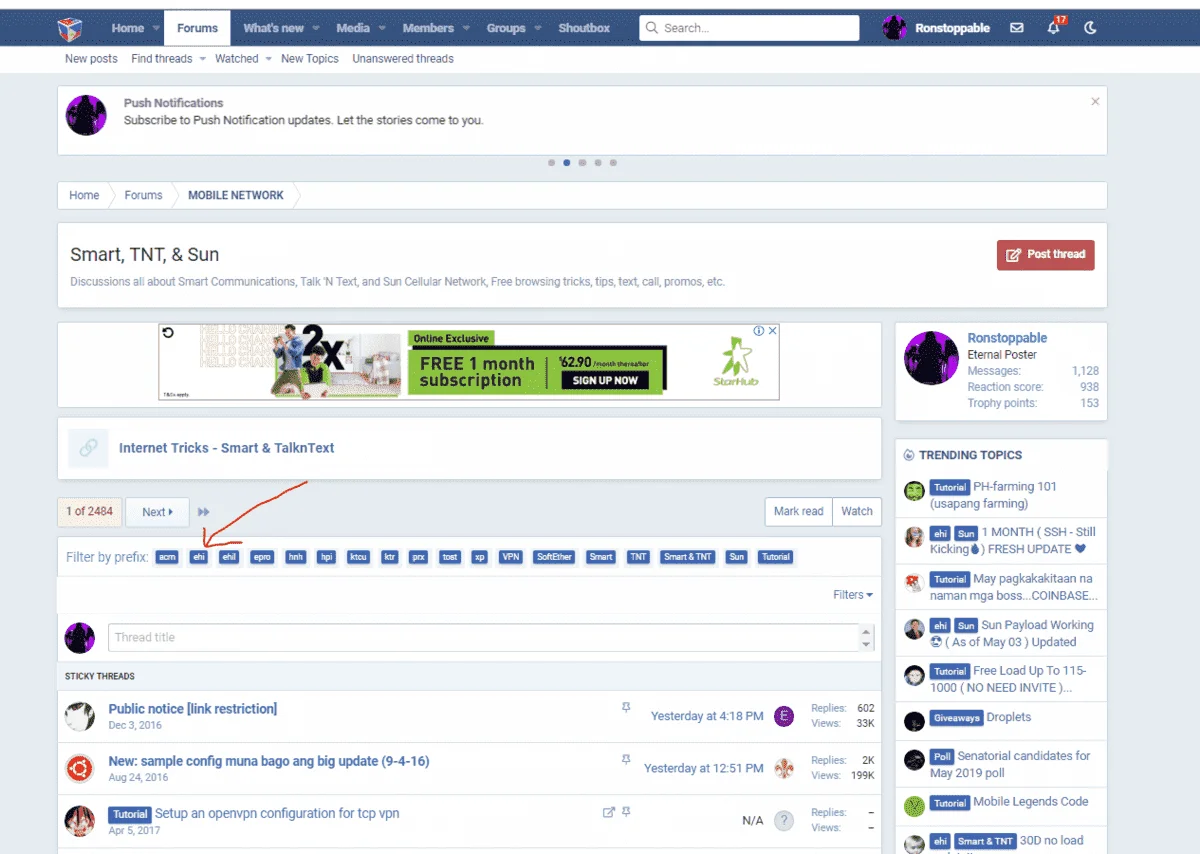Click SIGN UP NOW on StarHub ad
The height and width of the screenshot is (854, 1200).
[605, 381]
